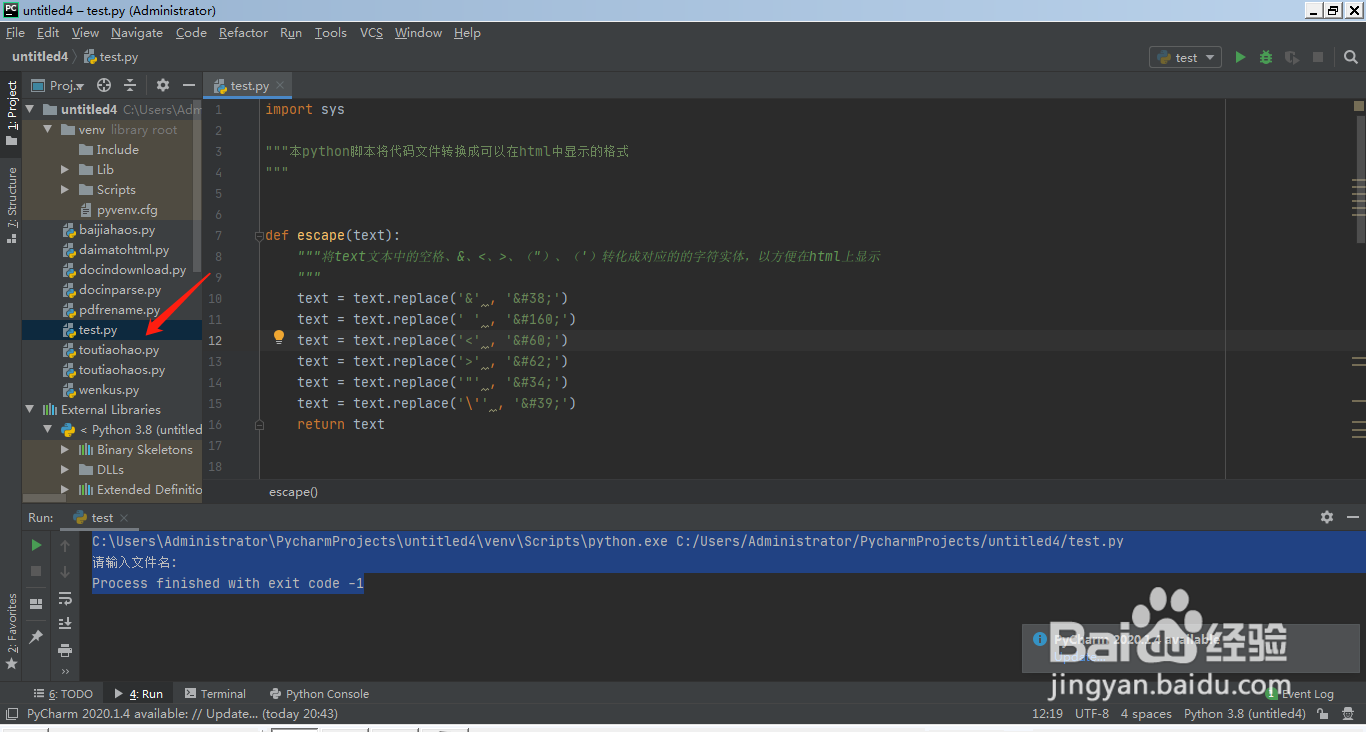Open the test run configuration dropdown
1366x732 pixels.
click(x=1186, y=58)
